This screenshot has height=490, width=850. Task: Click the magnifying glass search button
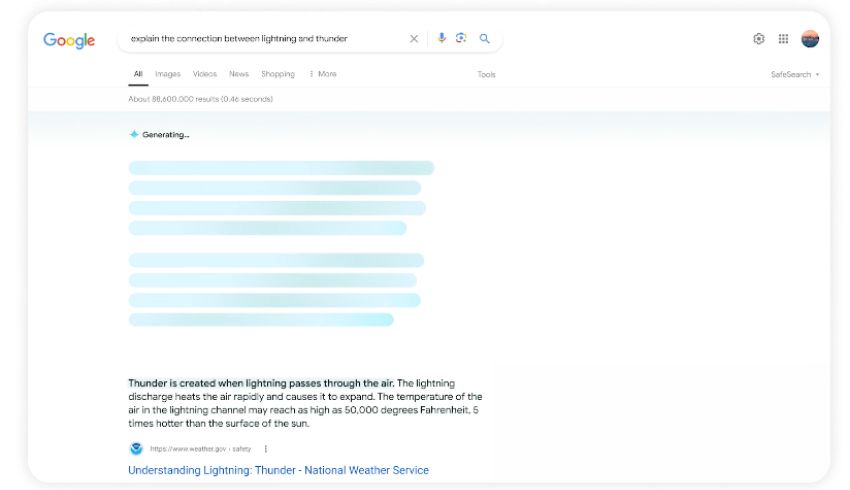[x=485, y=38]
